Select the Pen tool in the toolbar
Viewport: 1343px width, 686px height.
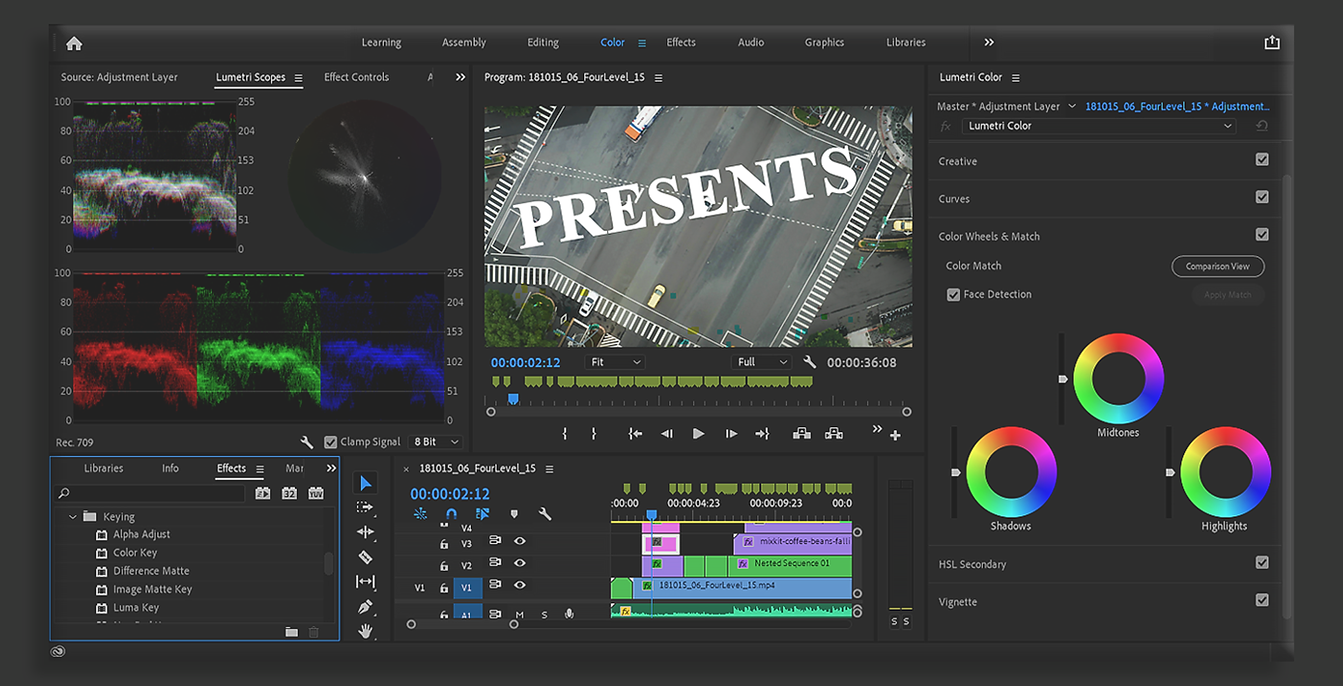tap(365, 606)
